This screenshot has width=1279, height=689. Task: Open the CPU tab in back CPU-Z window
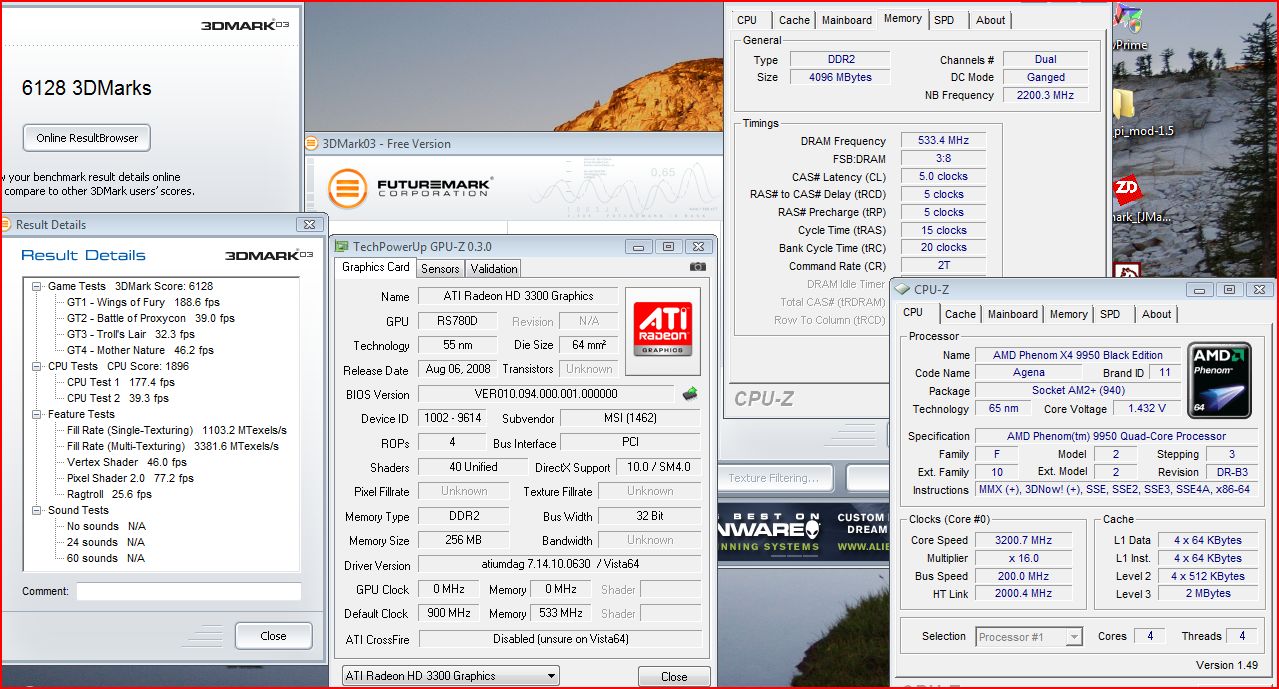(747, 20)
